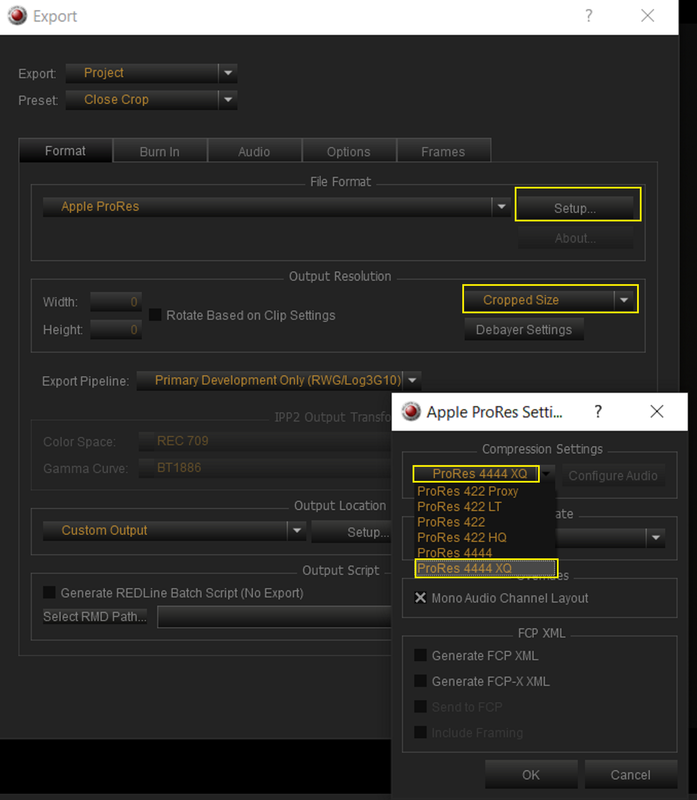Screen dimensions: 697x800
Task: Open the Audio tab
Action: pyautogui.click(x=254, y=151)
